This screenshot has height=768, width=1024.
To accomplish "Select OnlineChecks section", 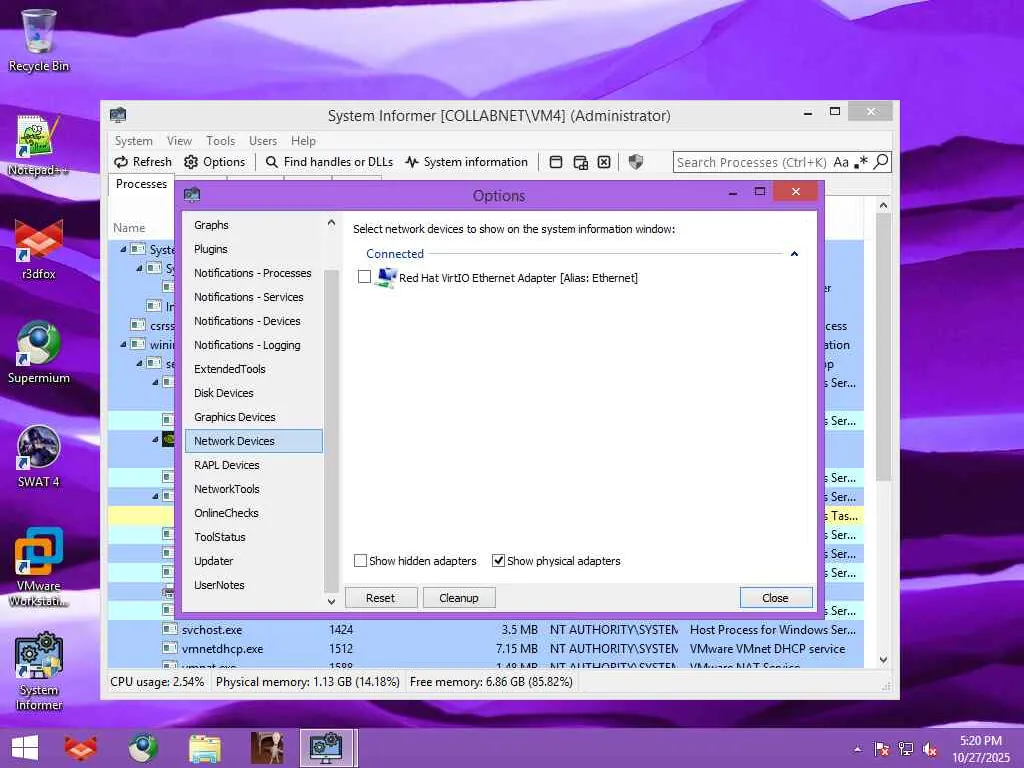I will (253, 513).
